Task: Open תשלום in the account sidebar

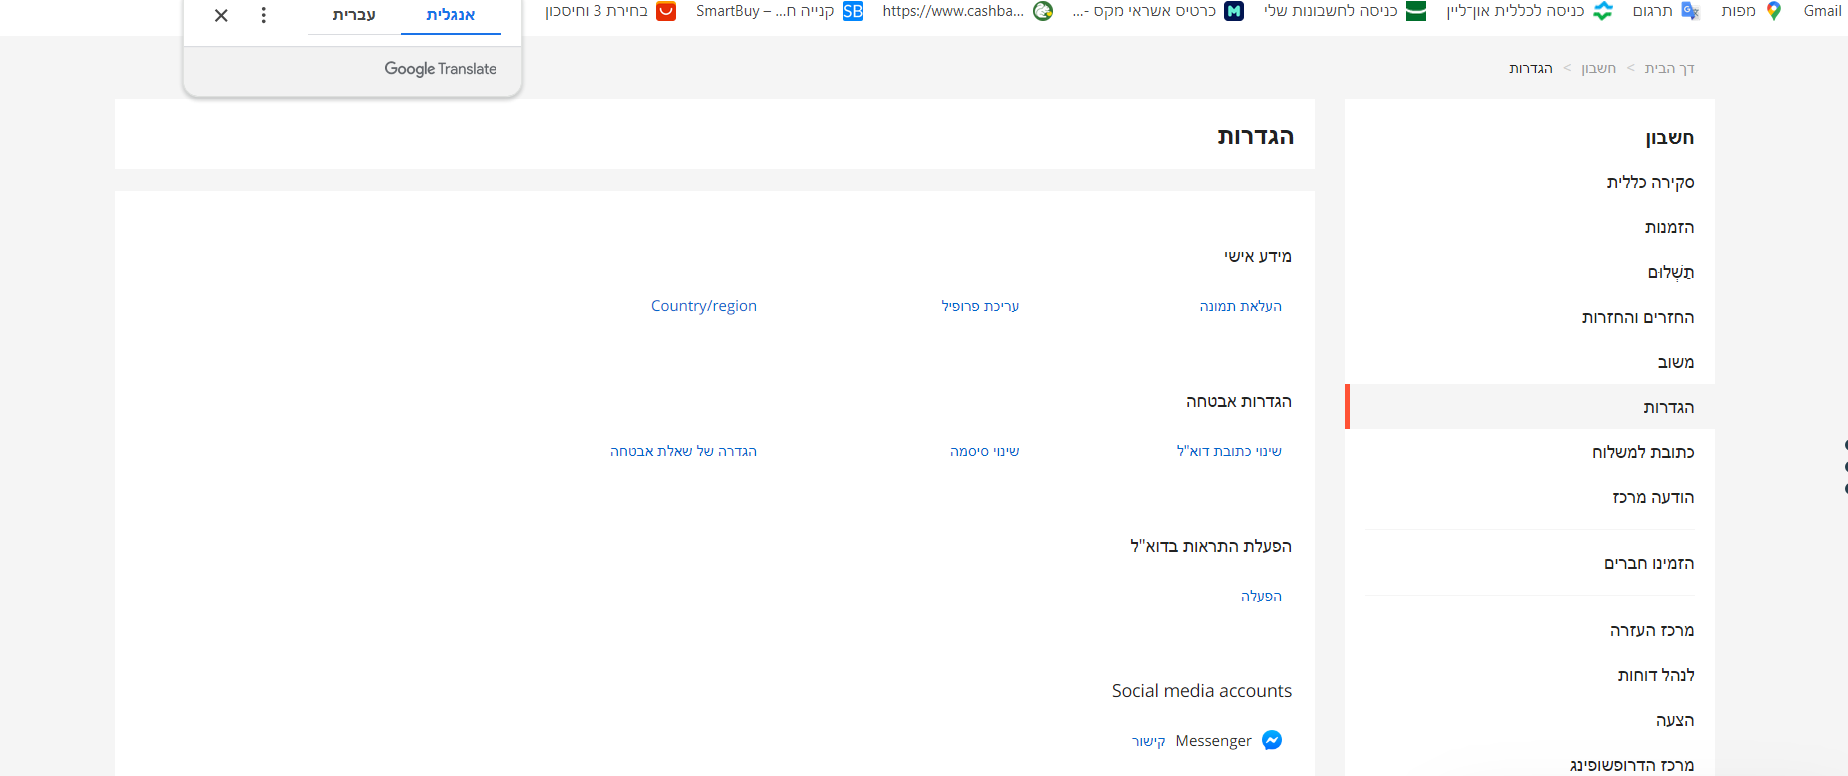Action: tap(1671, 272)
